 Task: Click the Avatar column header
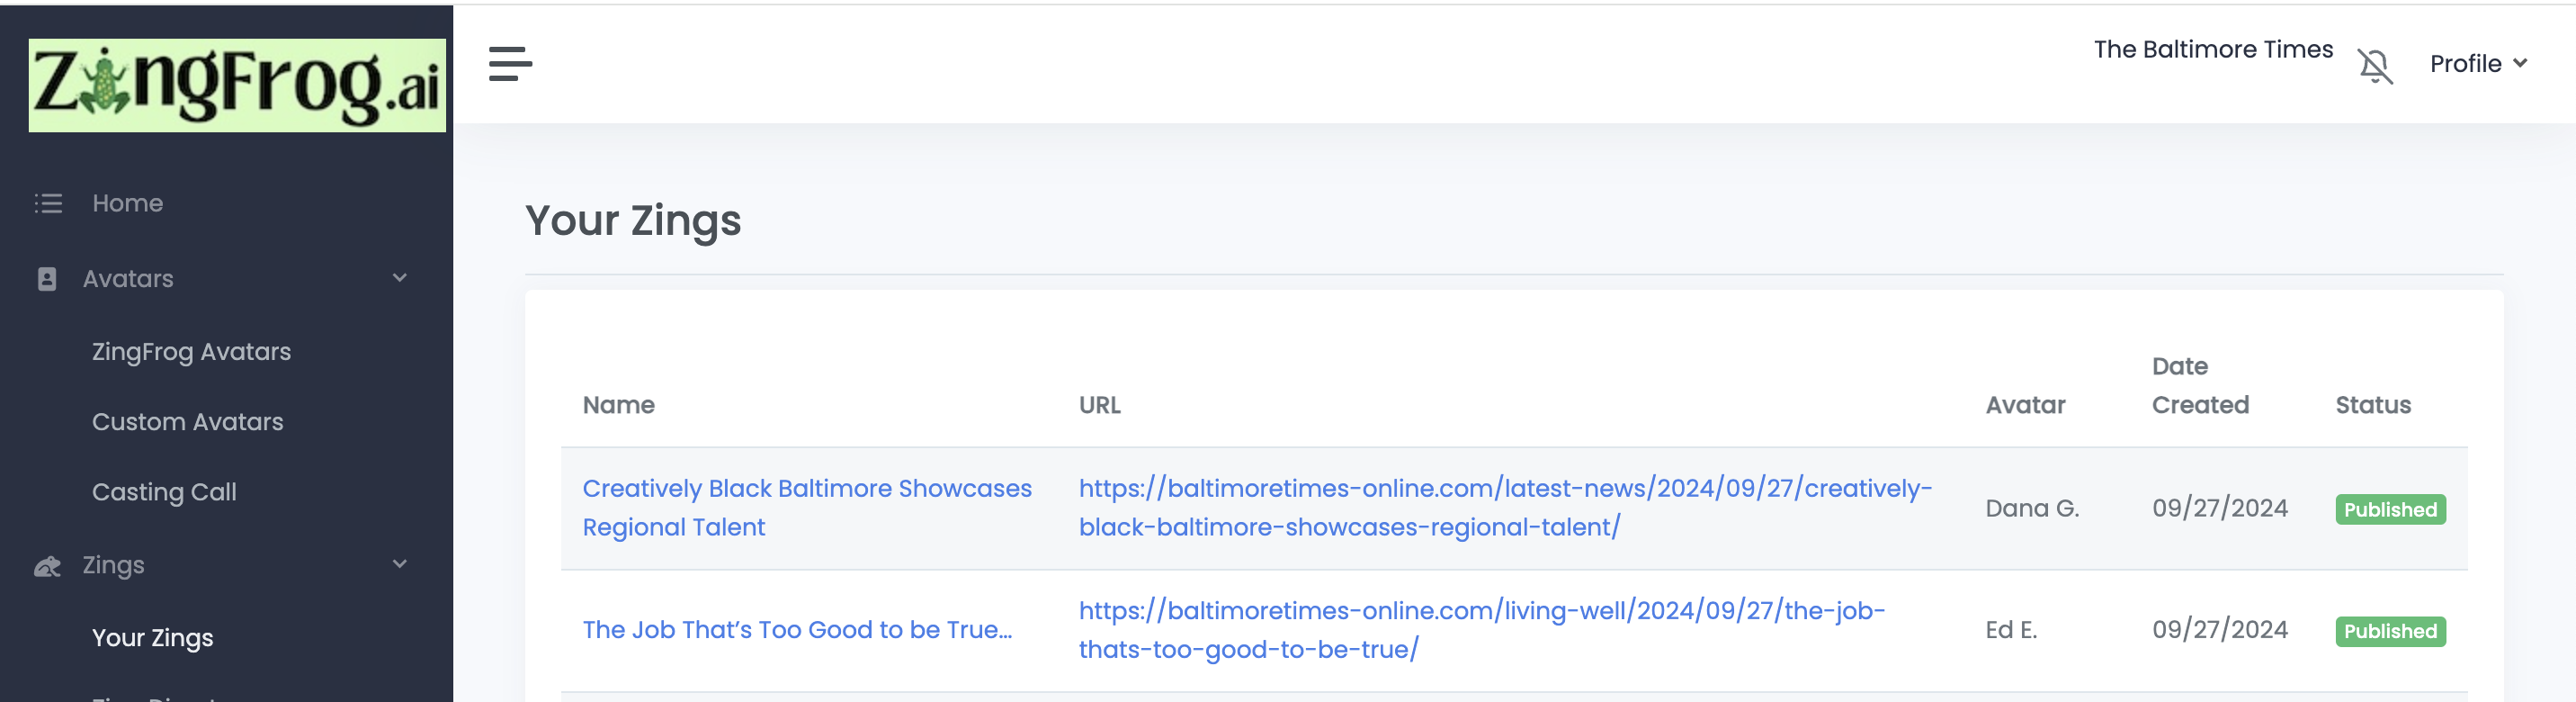[x=2025, y=405]
